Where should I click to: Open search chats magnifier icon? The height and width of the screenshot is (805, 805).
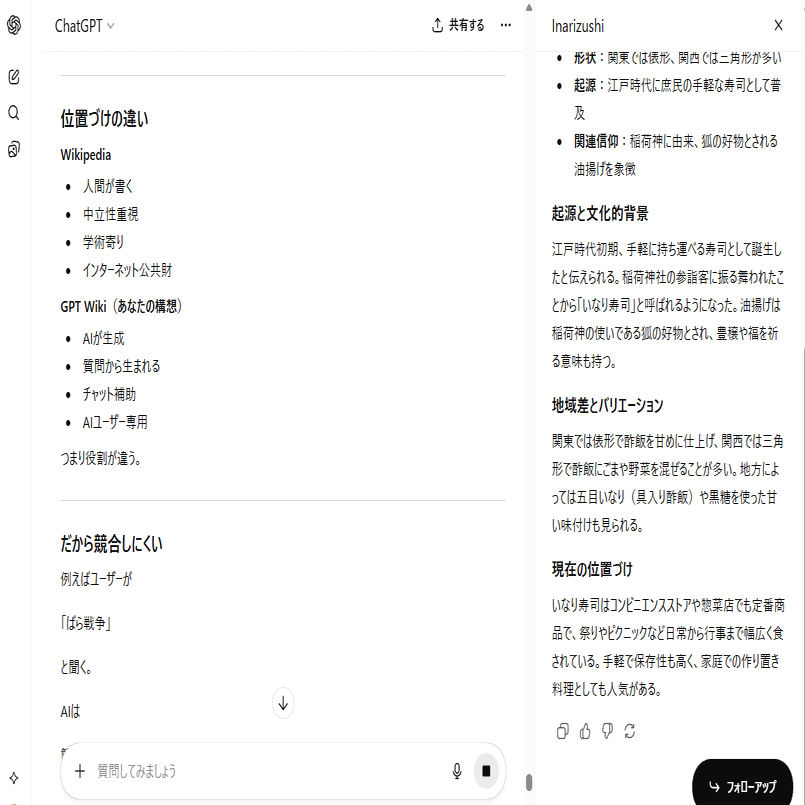point(14,113)
